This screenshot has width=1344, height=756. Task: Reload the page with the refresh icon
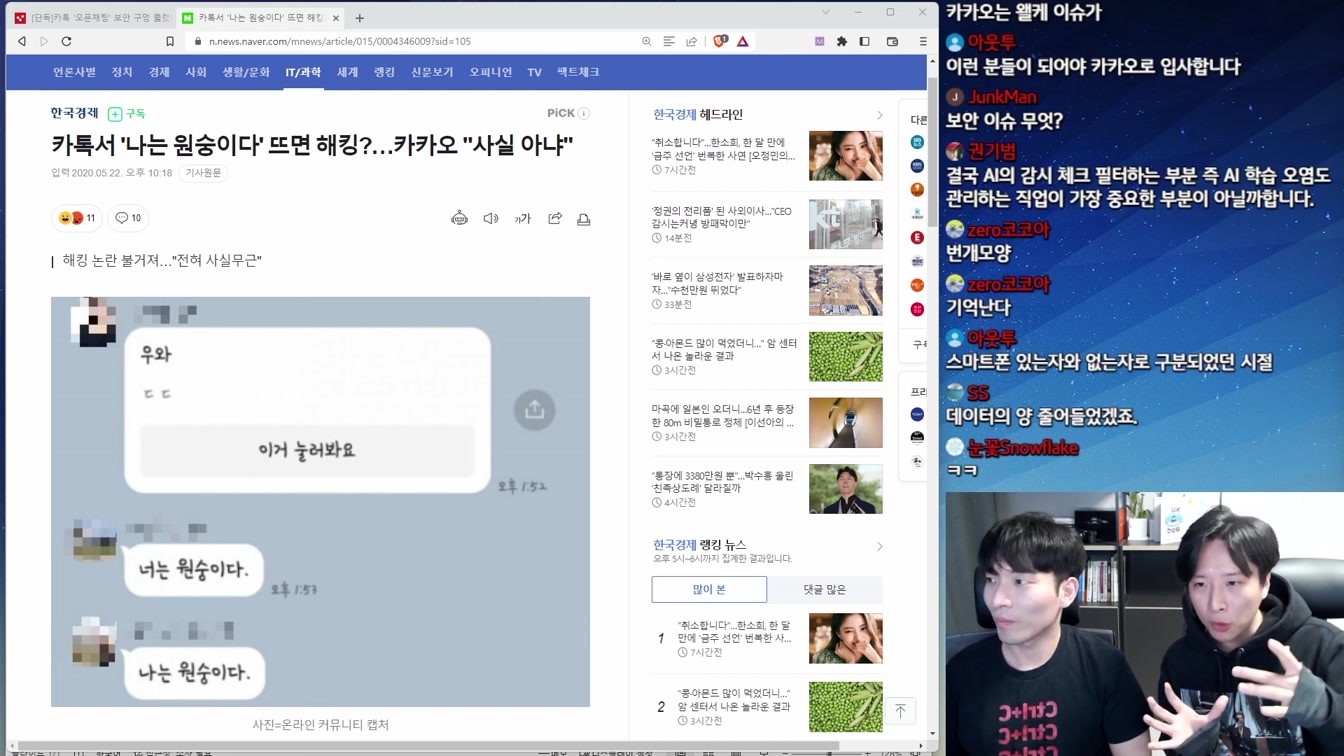[67, 42]
